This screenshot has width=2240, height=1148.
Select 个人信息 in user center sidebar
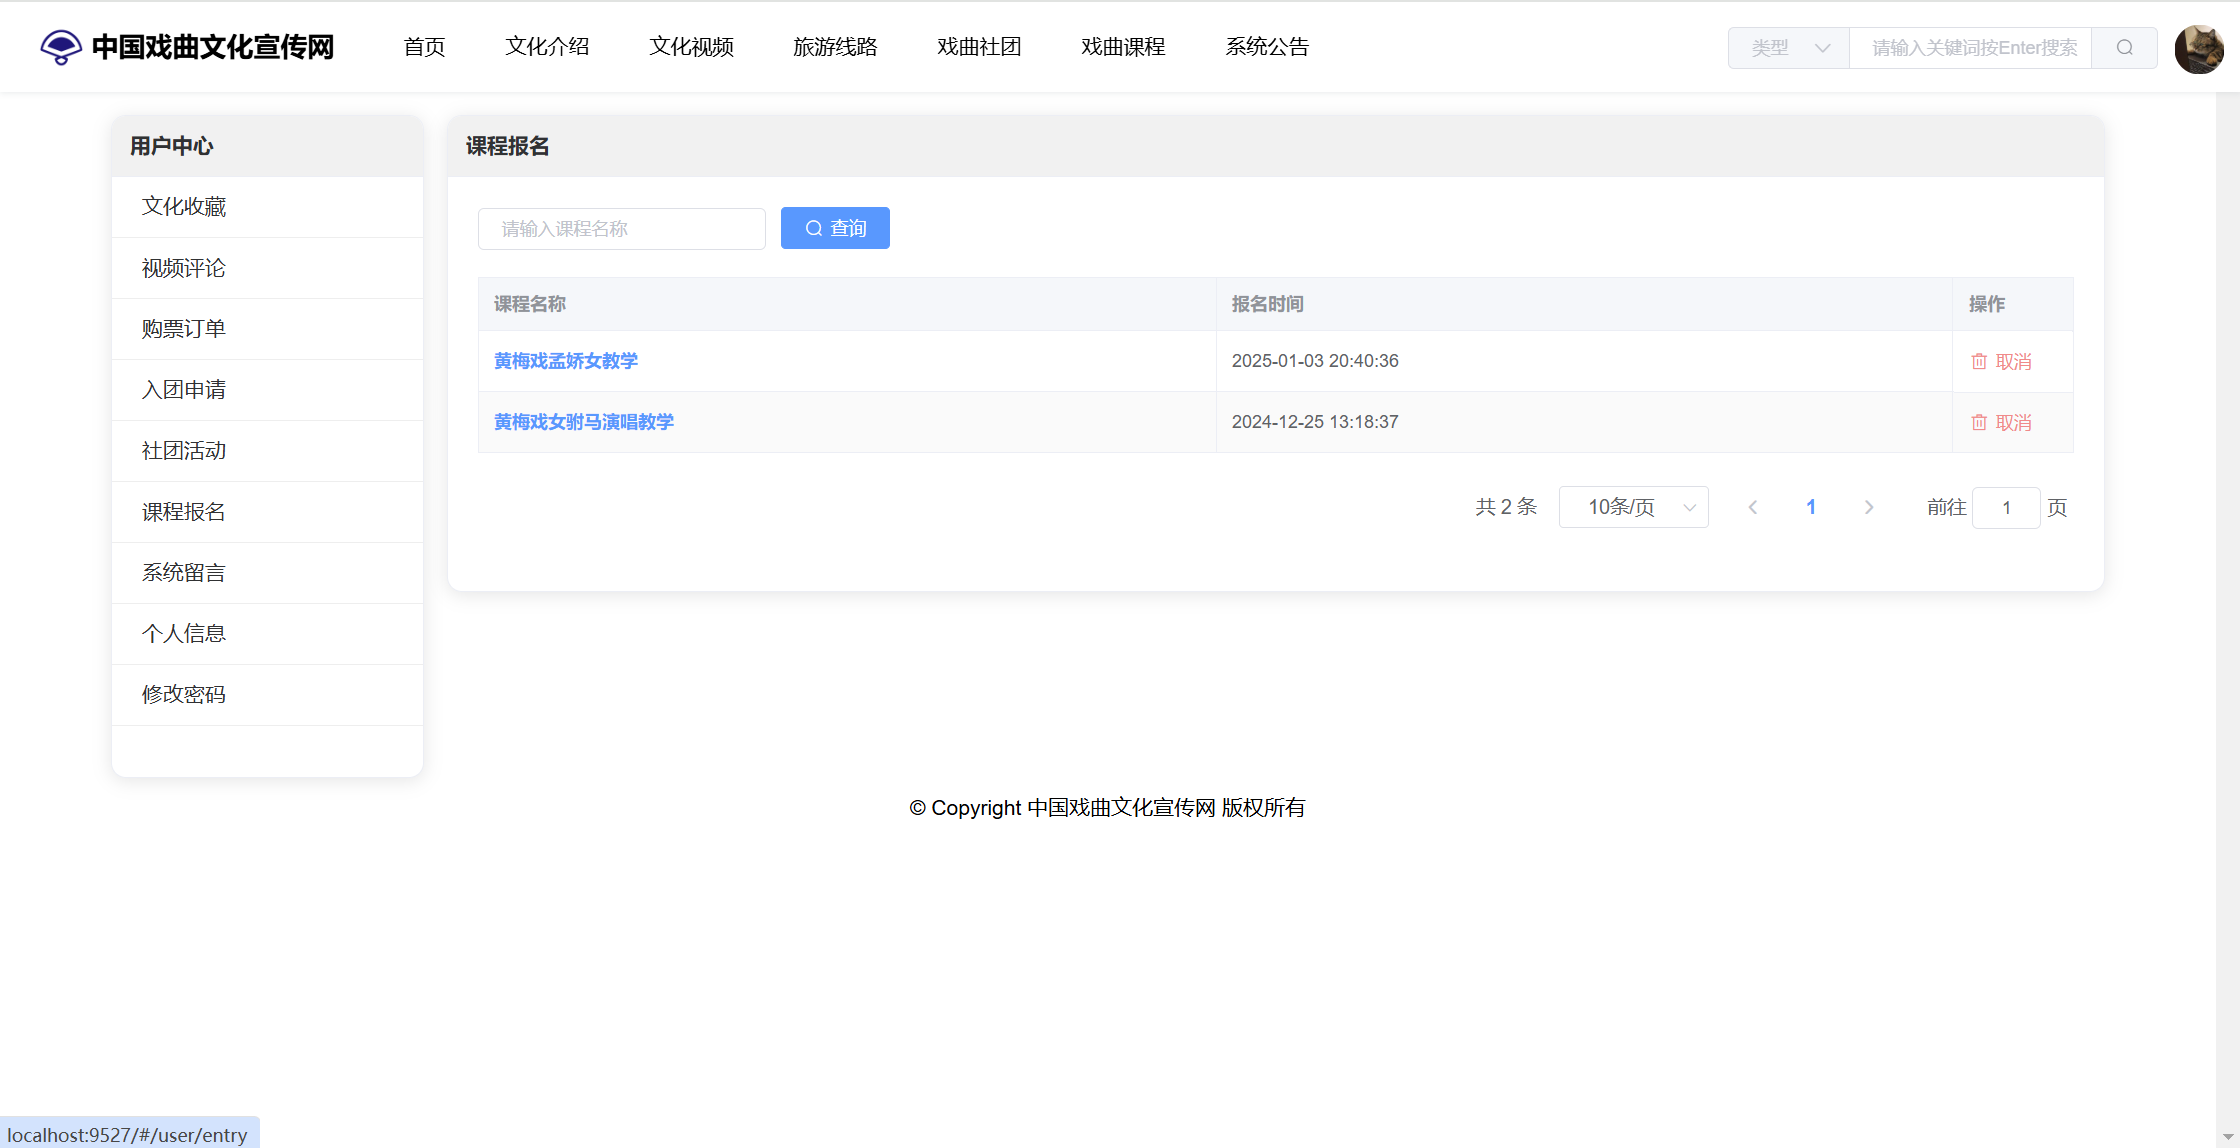[184, 634]
